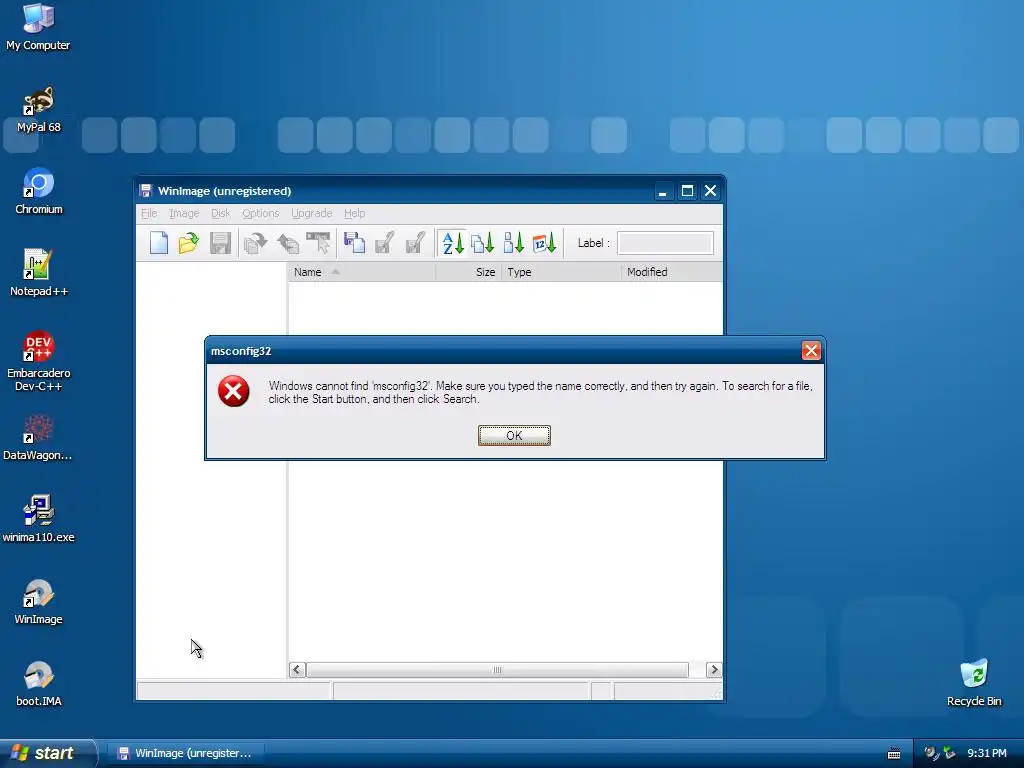Click the sort by type icon
This screenshot has width=1024, height=768.
click(483, 243)
